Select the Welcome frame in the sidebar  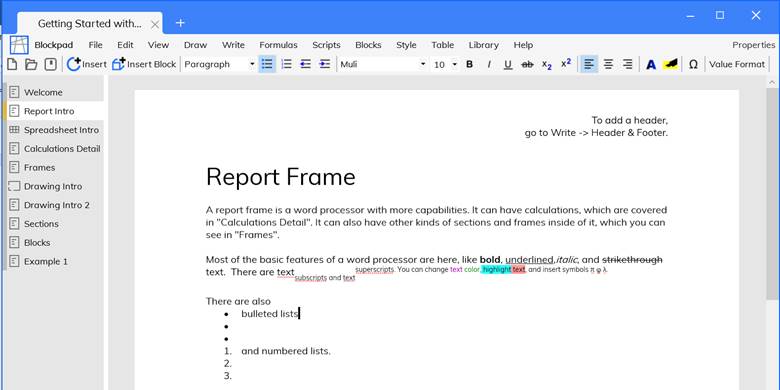54,93
